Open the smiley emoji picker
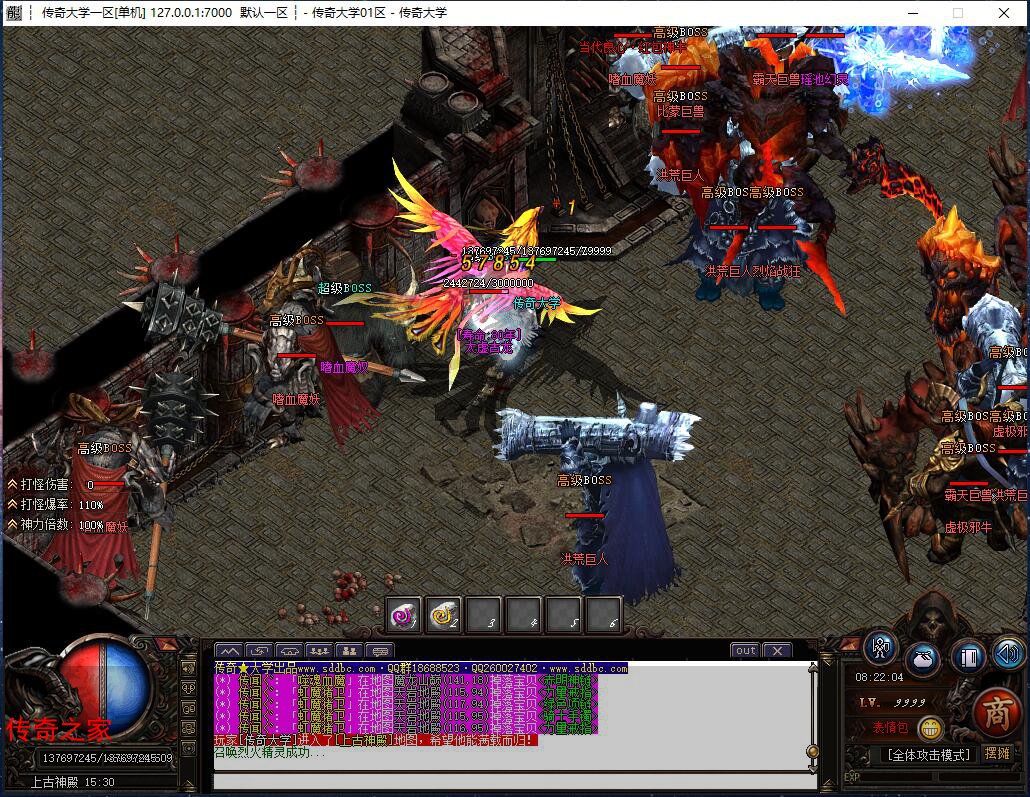The width and height of the screenshot is (1030, 797). (x=930, y=727)
